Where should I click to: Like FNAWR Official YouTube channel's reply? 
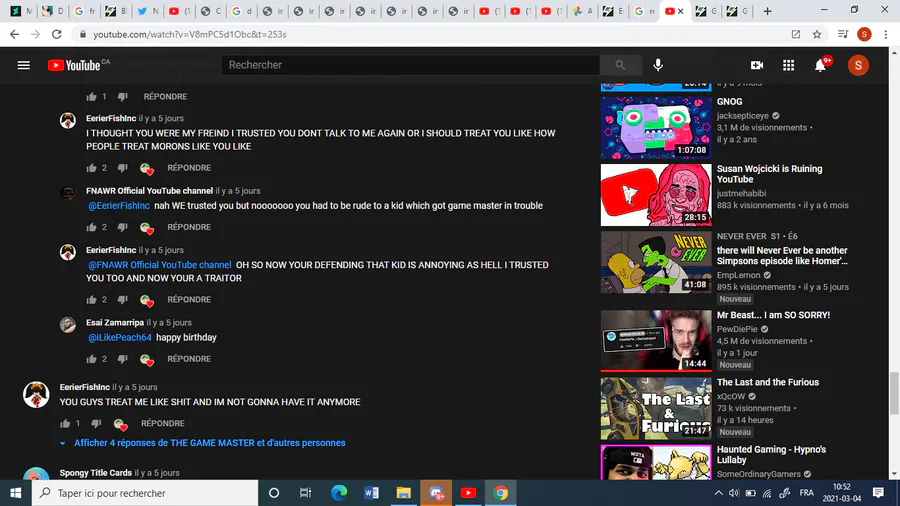point(91,227)
